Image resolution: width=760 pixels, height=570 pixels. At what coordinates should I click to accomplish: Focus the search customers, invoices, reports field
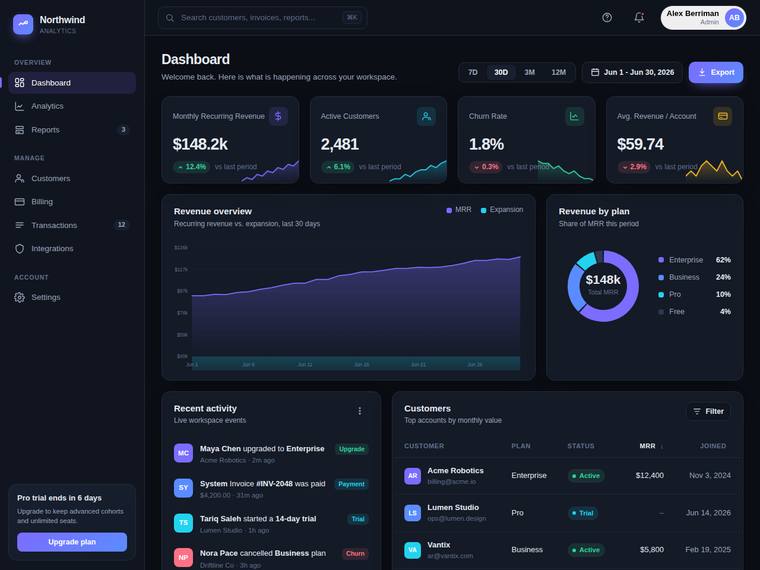tap(262, 17)
